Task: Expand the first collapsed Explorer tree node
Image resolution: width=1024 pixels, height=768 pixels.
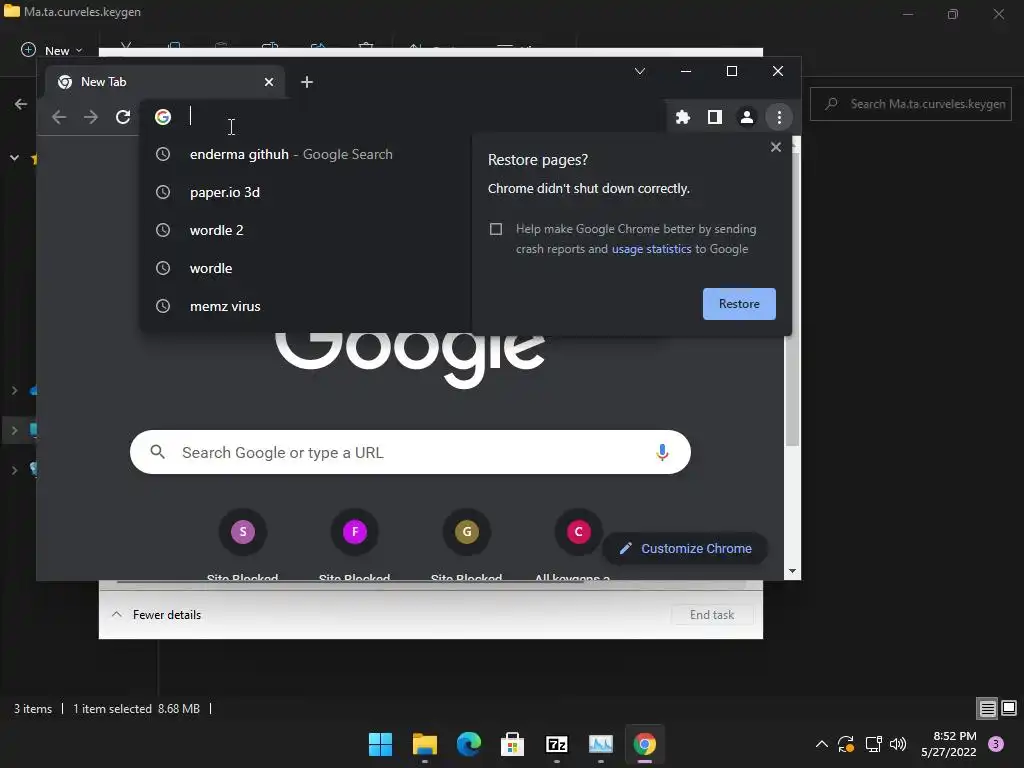Action: [14, 391]
